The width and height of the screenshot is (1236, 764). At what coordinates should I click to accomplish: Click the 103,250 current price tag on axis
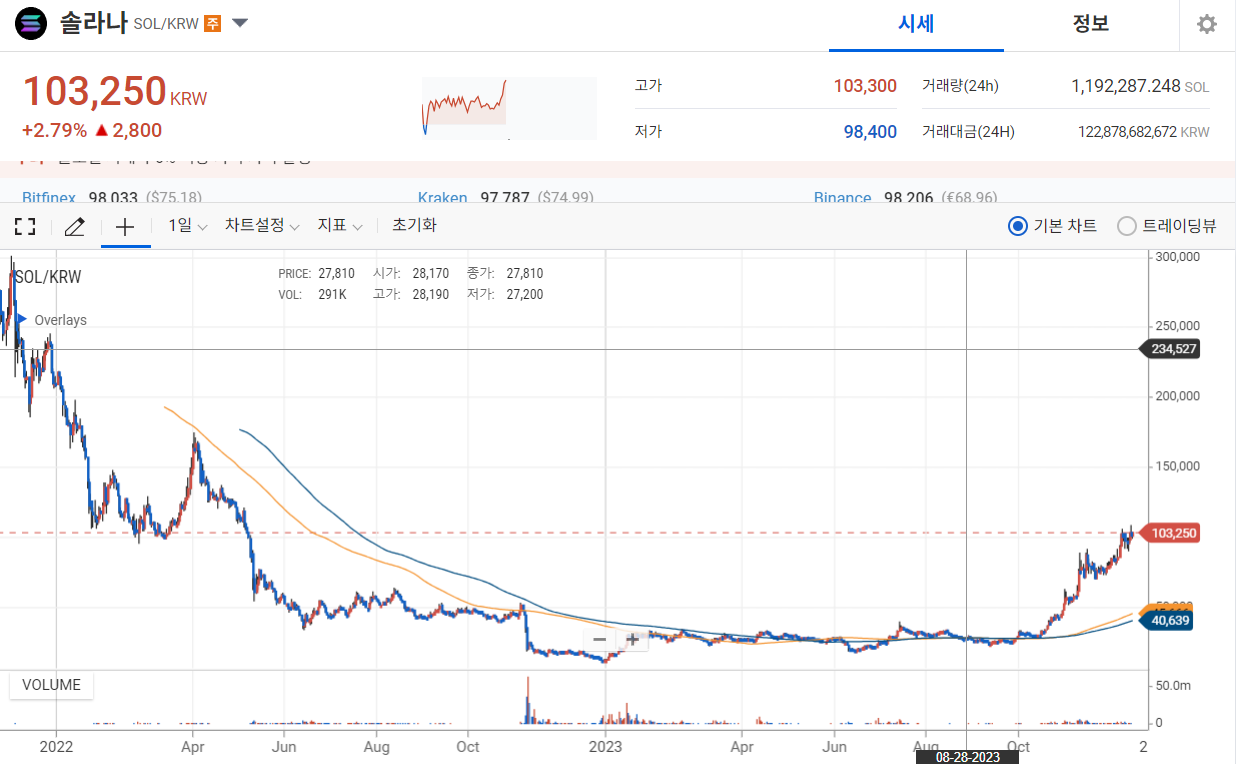1169,533
